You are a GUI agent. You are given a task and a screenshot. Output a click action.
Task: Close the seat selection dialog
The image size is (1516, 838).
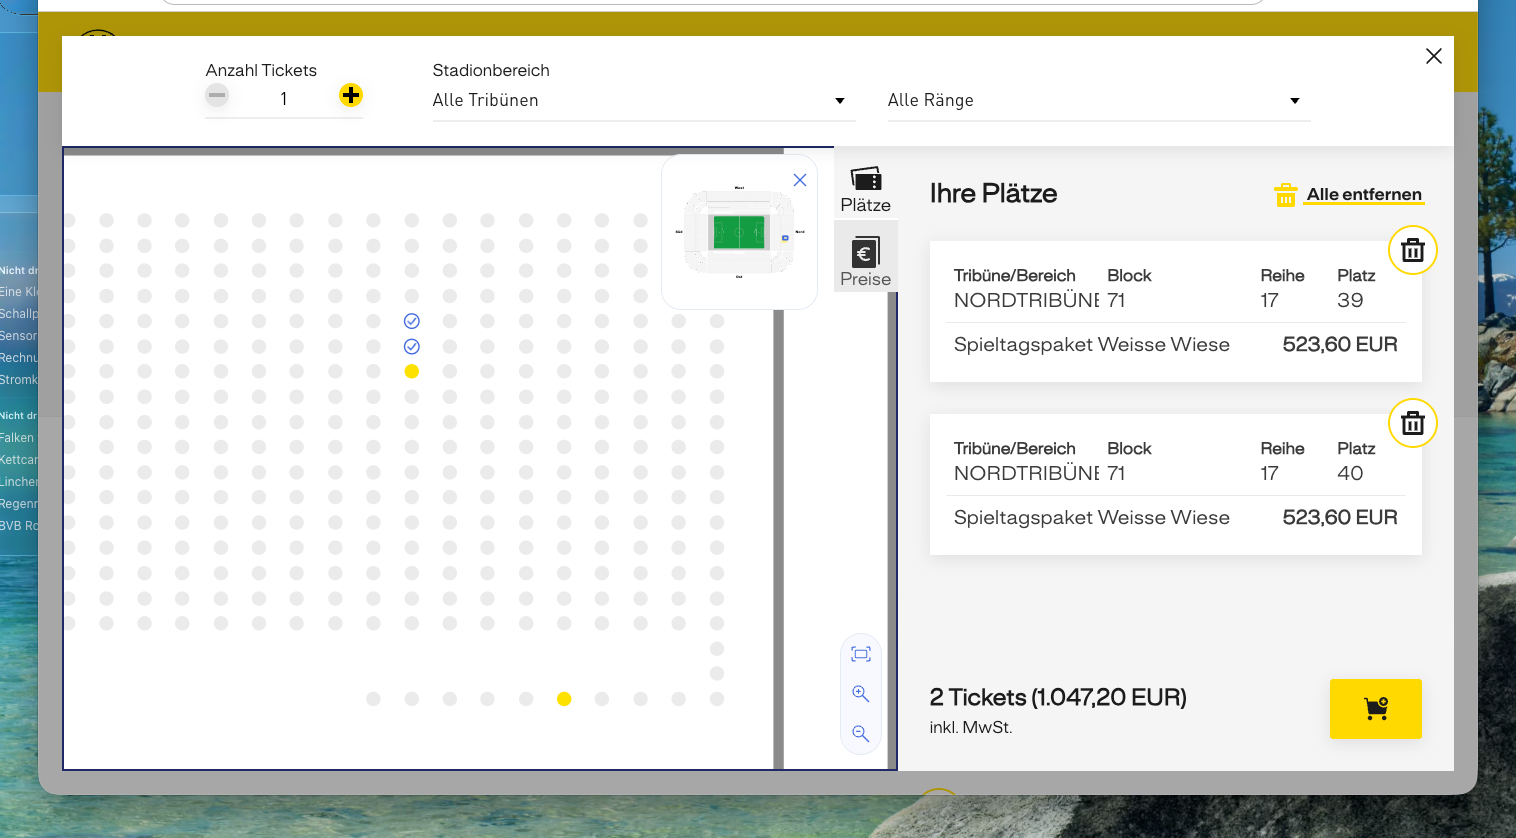click(x=1433, y=56)
